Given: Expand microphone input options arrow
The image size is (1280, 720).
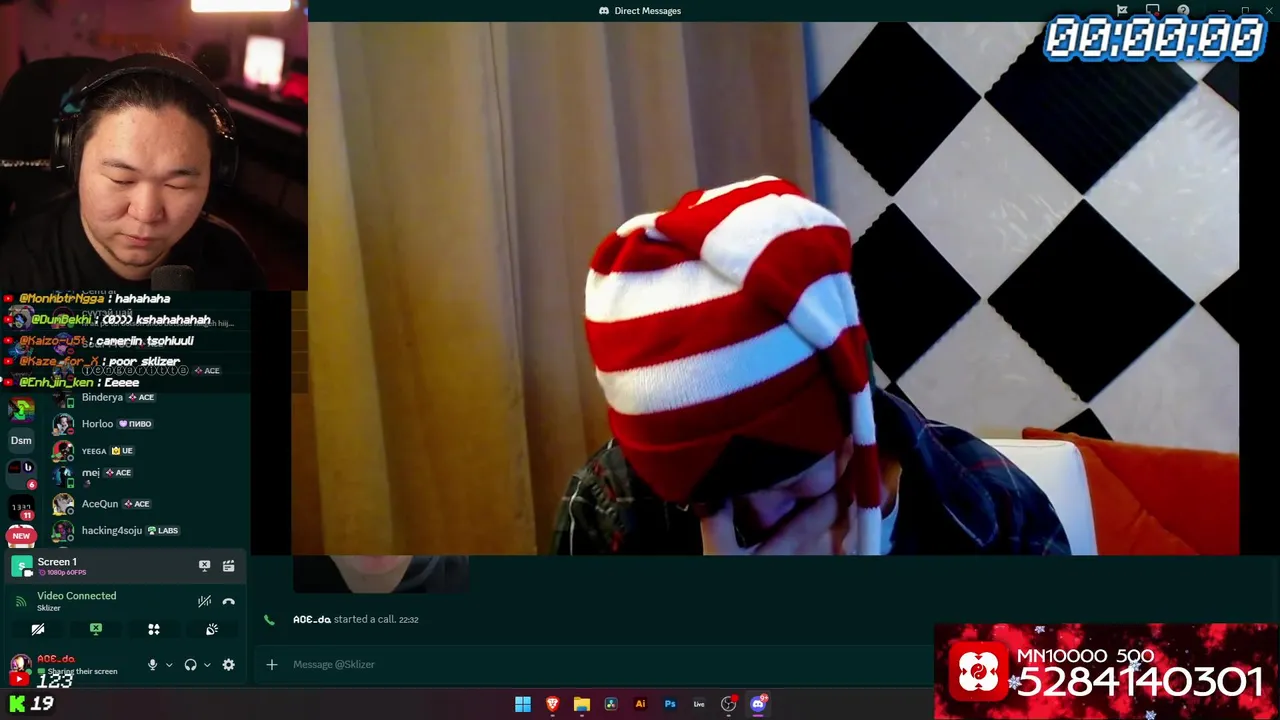Looking at the screenshot, I should tap(168, 665).
